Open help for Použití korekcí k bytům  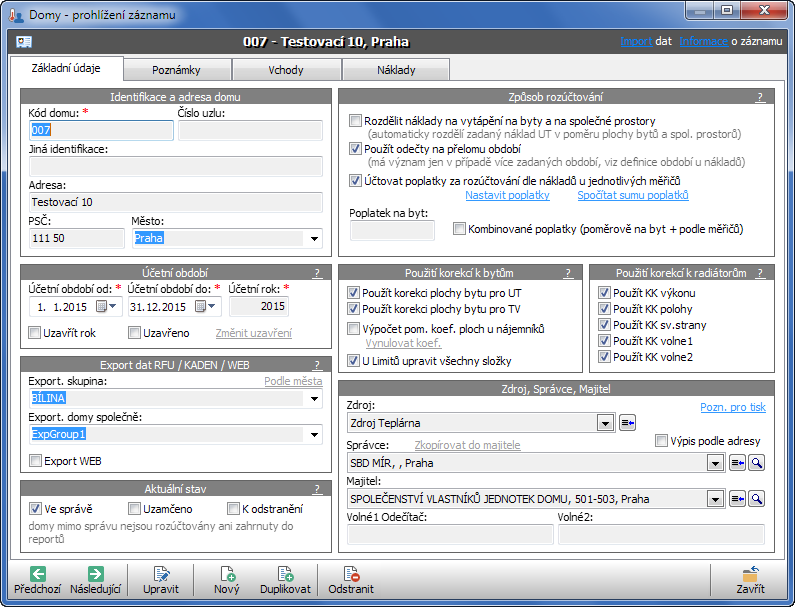(x=568, y=273)
